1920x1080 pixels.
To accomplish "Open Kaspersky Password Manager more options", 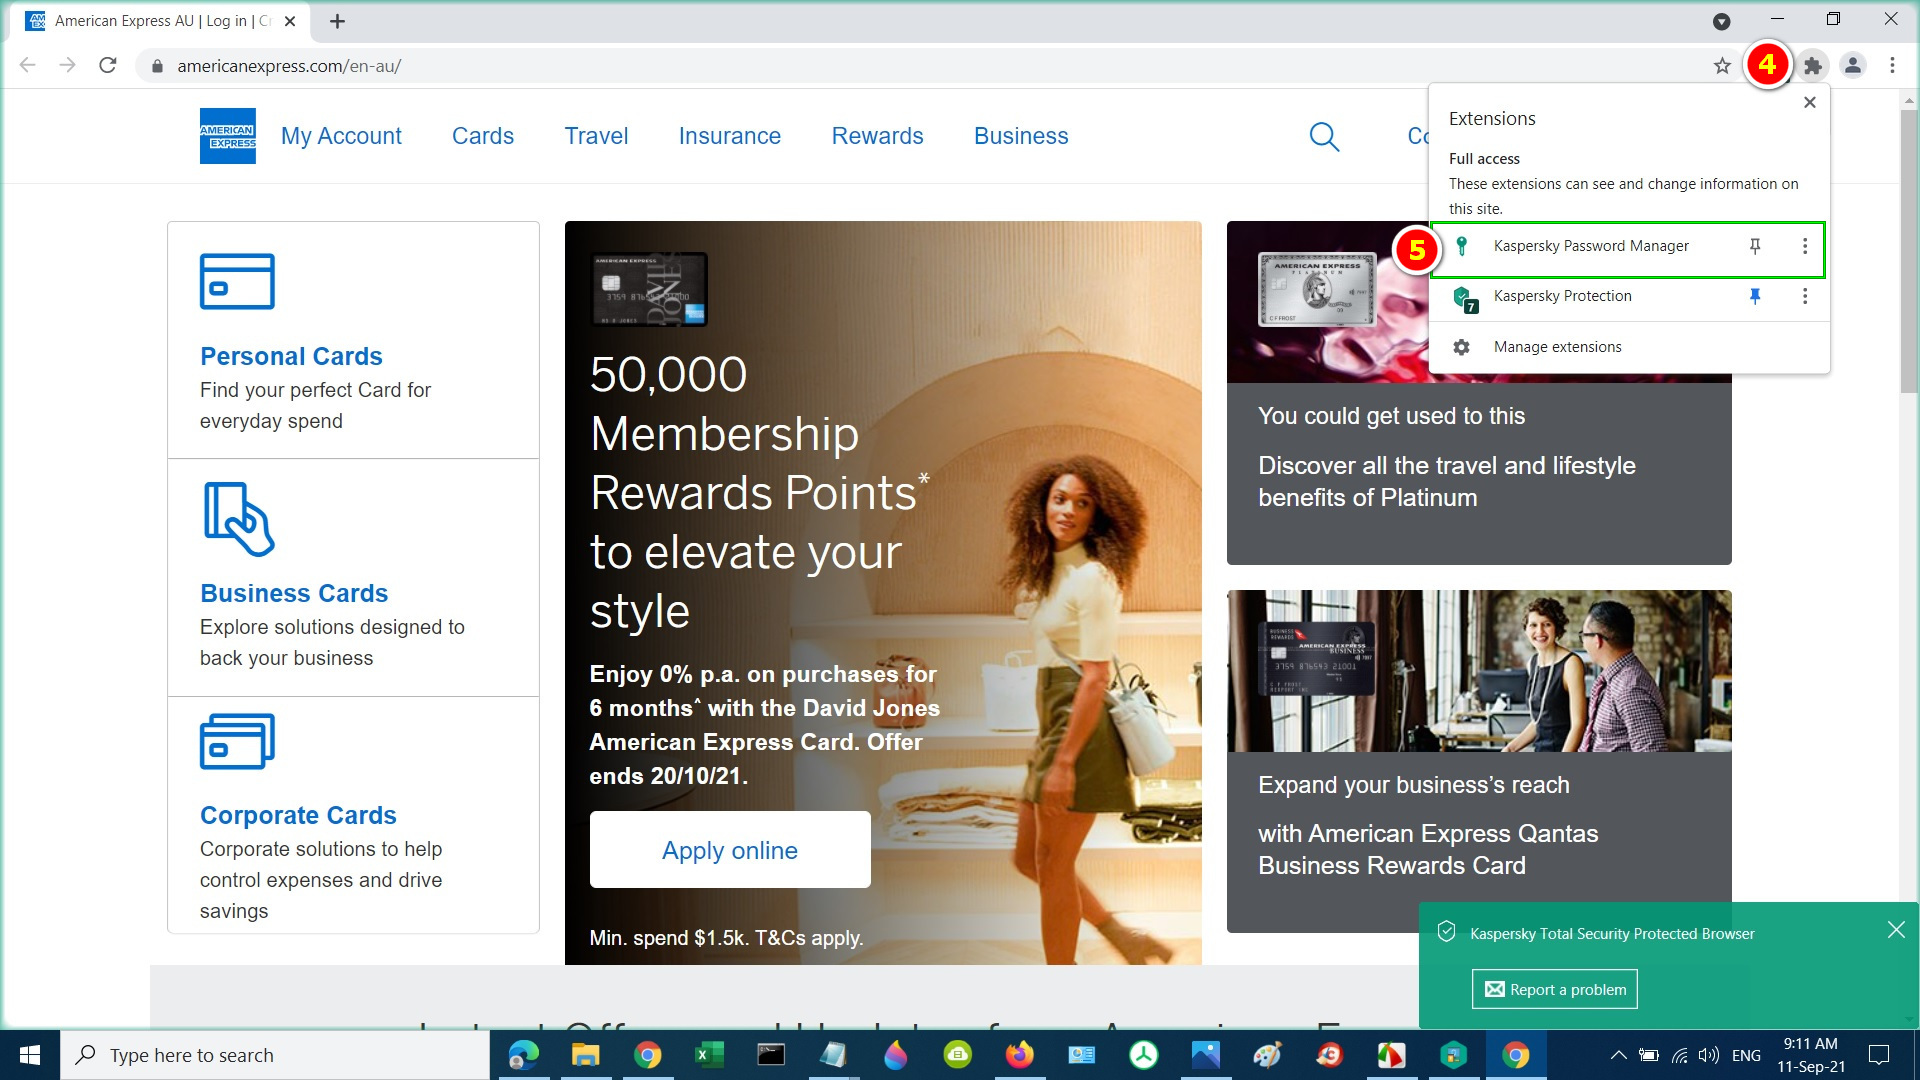I will click(x=1805, y=246).
